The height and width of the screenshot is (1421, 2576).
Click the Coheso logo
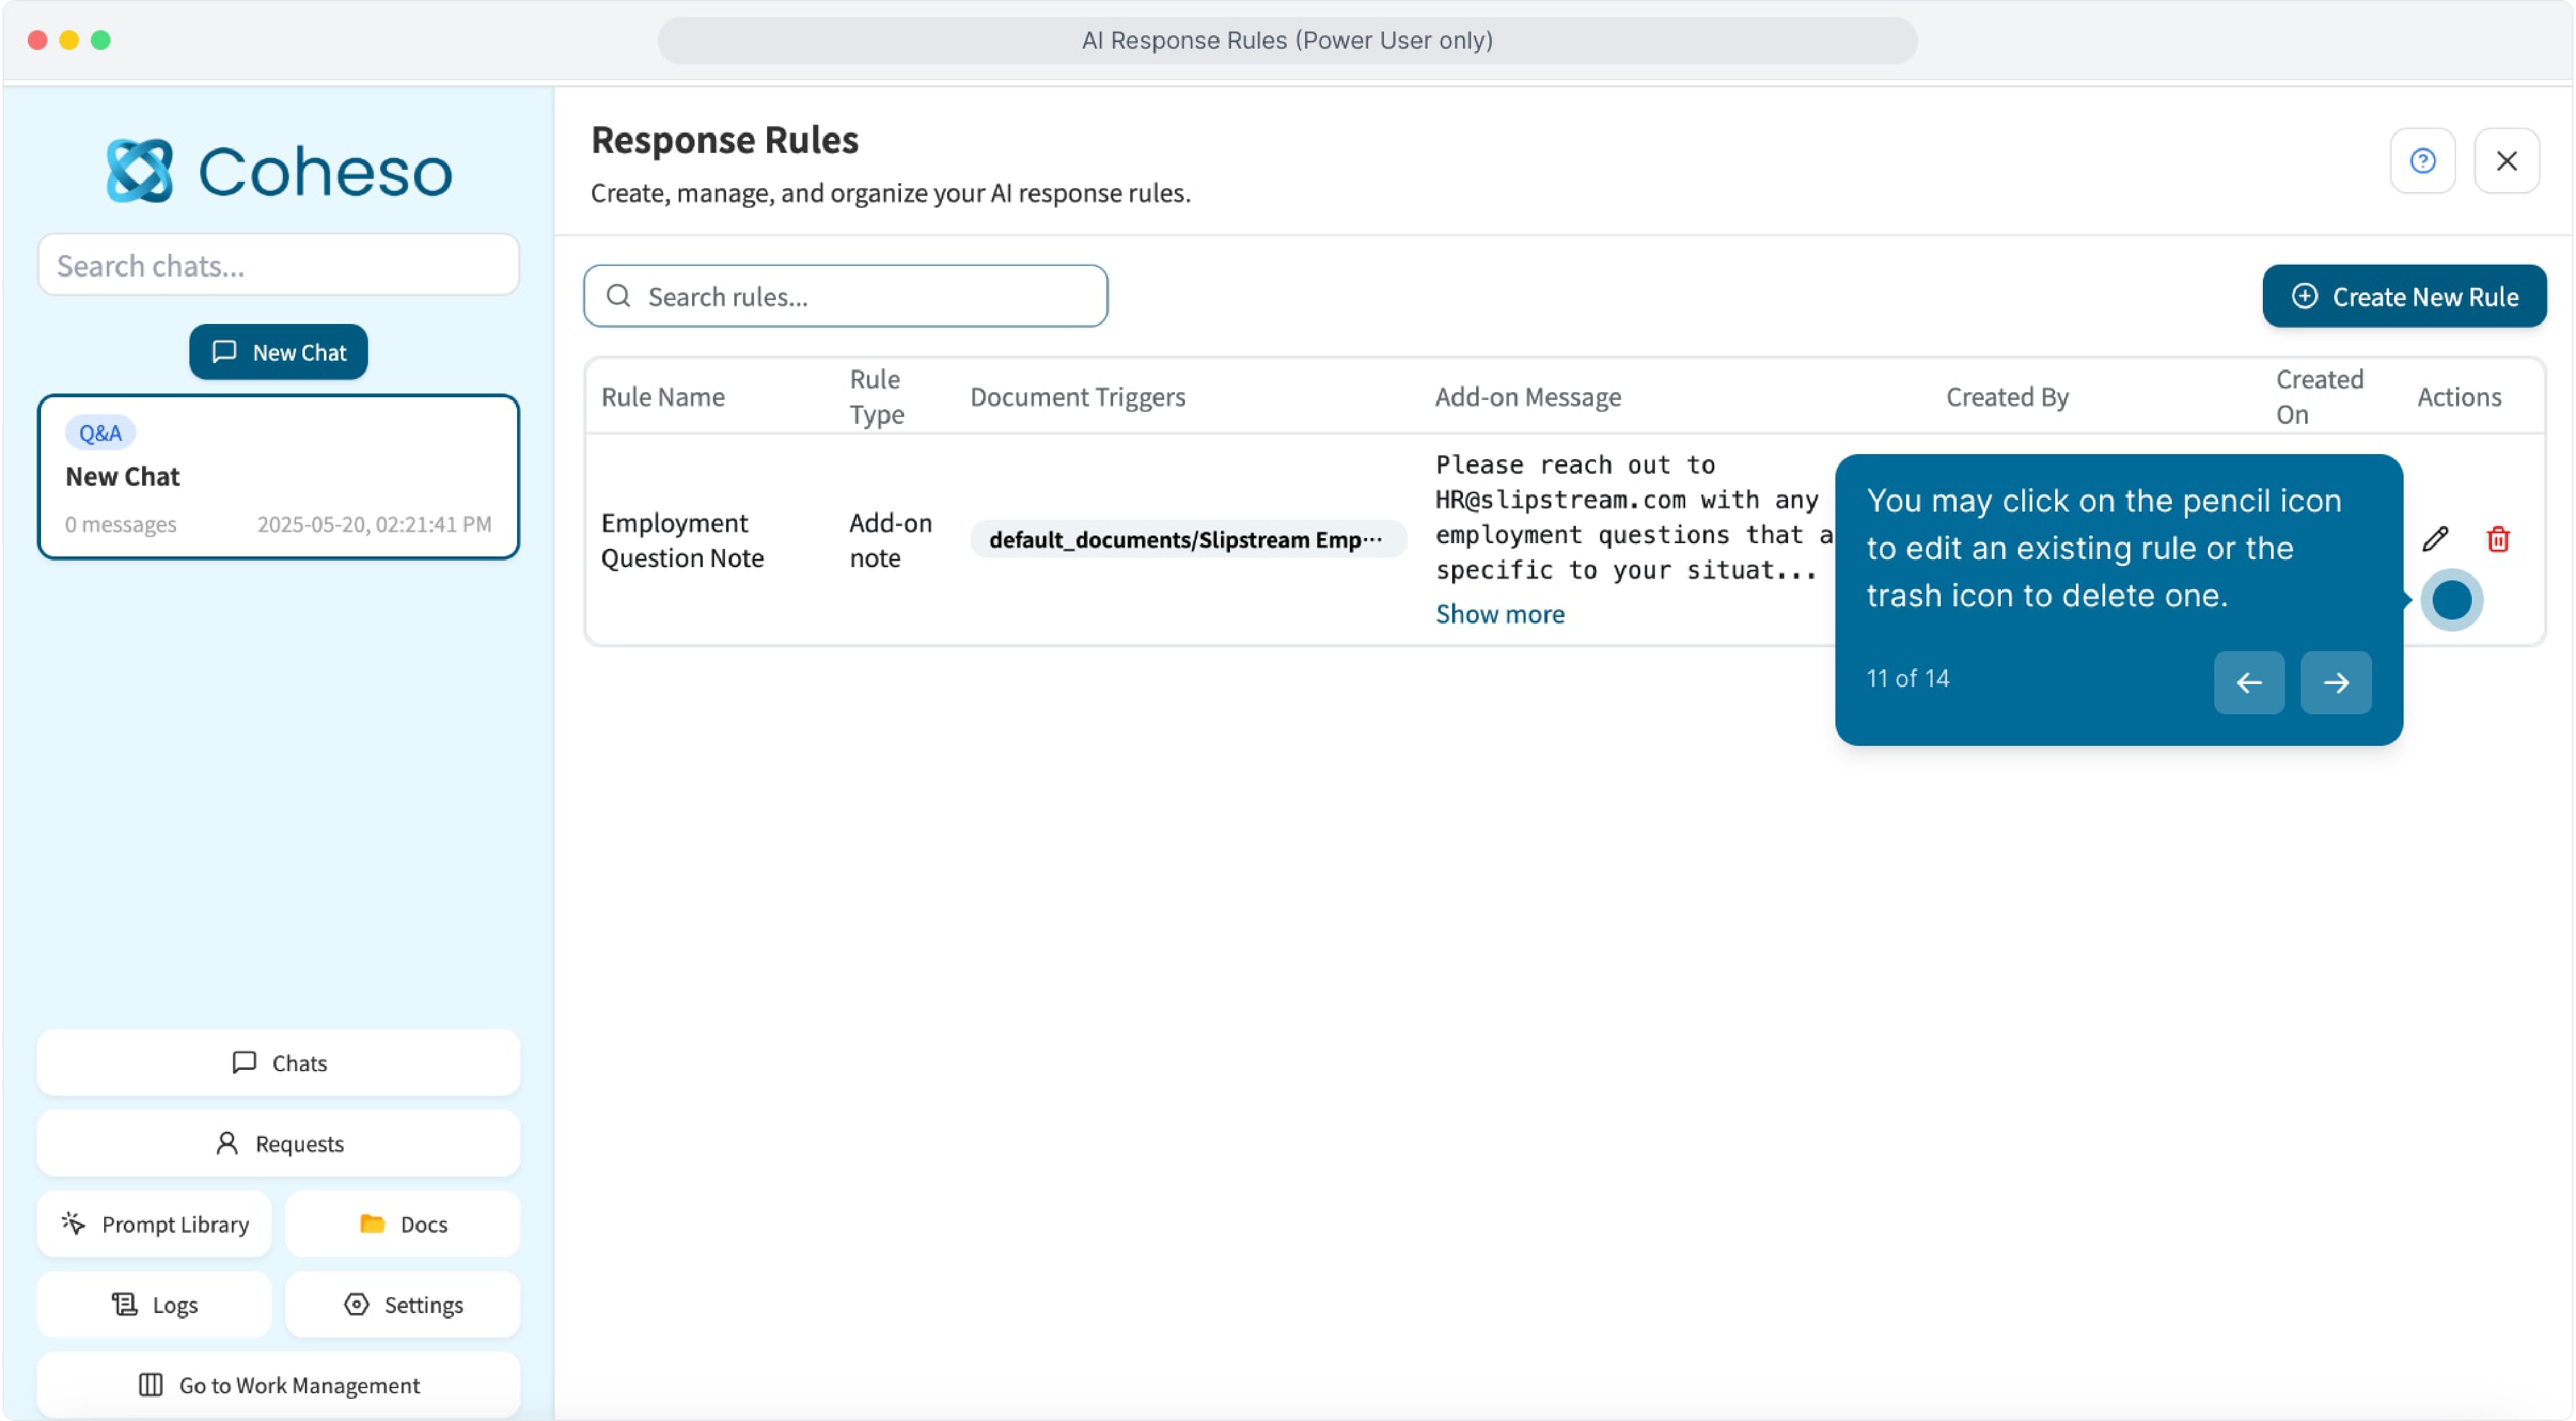click(x=279, y=171)
